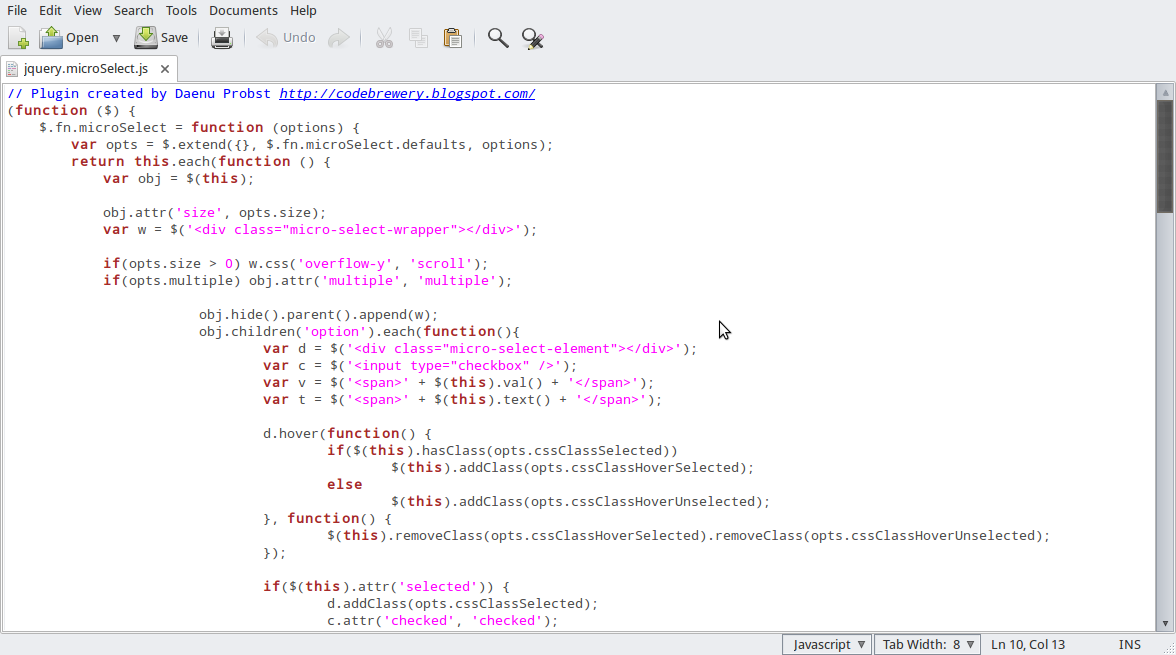
Task: Click the Paste clipboard icon
Action: point(453,38)
